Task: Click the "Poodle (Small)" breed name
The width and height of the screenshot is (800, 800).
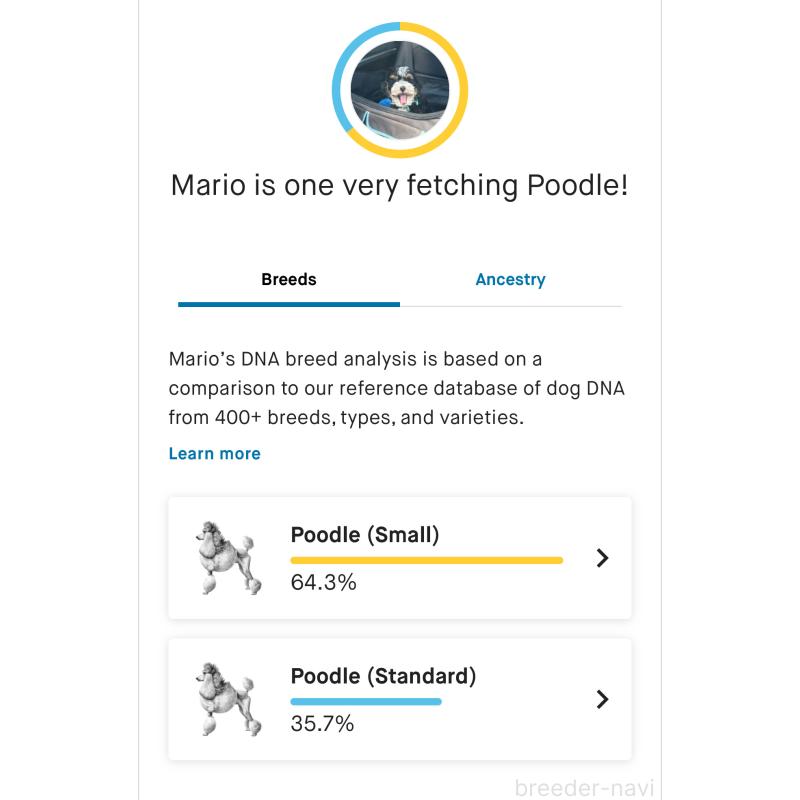Action: tap(365, 535)
